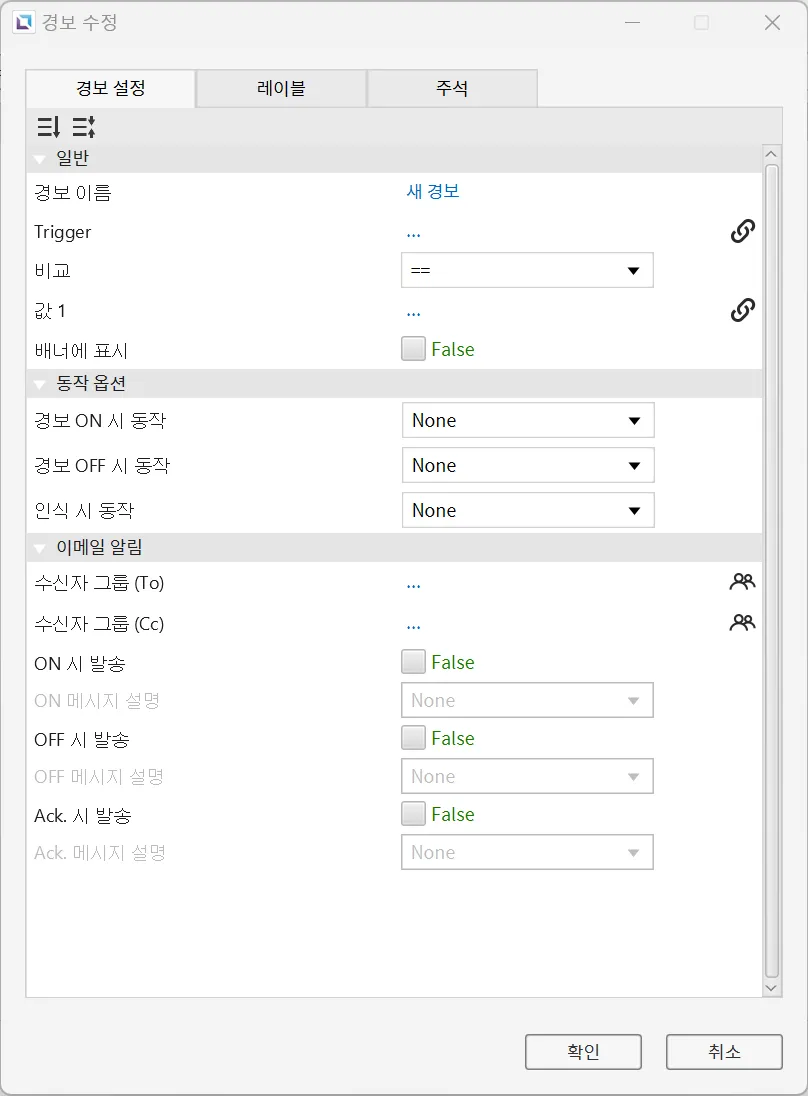Image resolution: width=808 pixels, height=1096 pixels.
Task: Open recipient group picker for Cc
Action: click(742, 622)
